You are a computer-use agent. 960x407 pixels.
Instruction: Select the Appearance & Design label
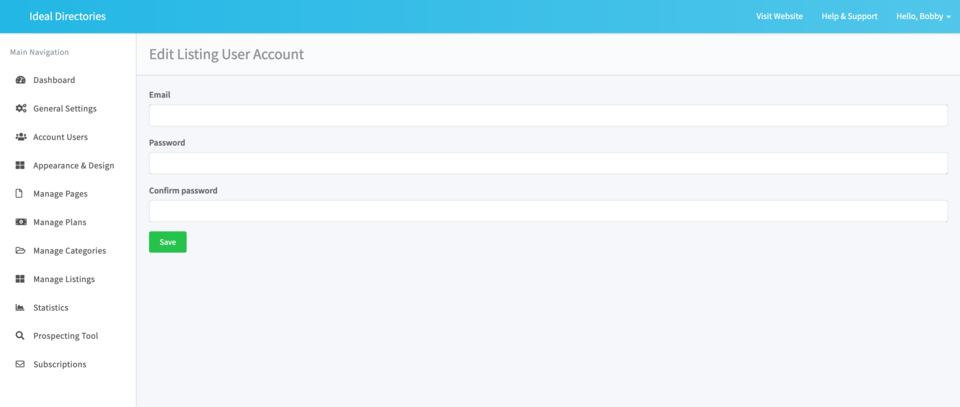(x=73, y=165)
